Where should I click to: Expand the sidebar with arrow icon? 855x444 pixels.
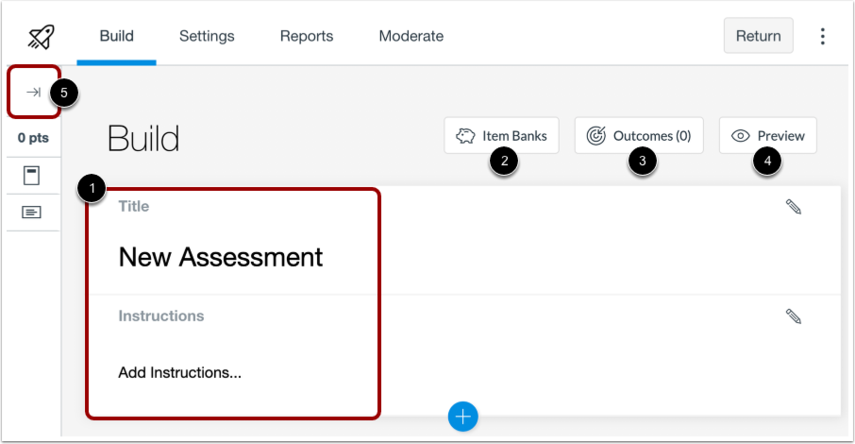[x=33, y=92]
